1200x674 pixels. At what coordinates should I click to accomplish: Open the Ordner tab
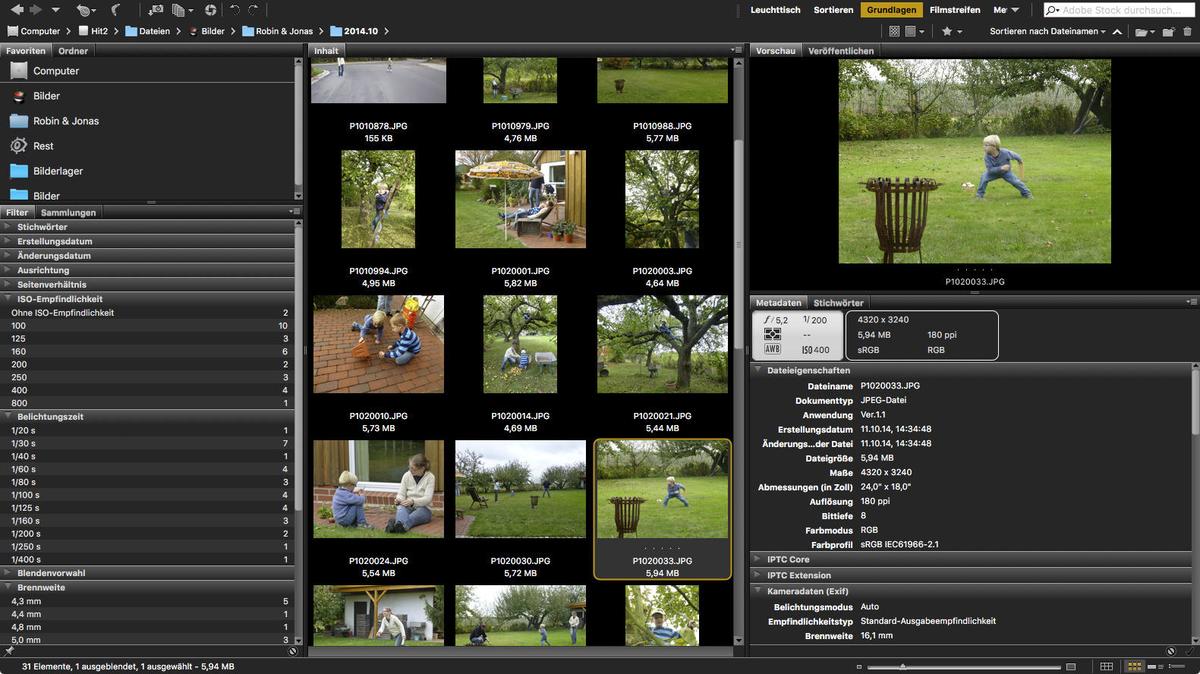pos(73,50)
